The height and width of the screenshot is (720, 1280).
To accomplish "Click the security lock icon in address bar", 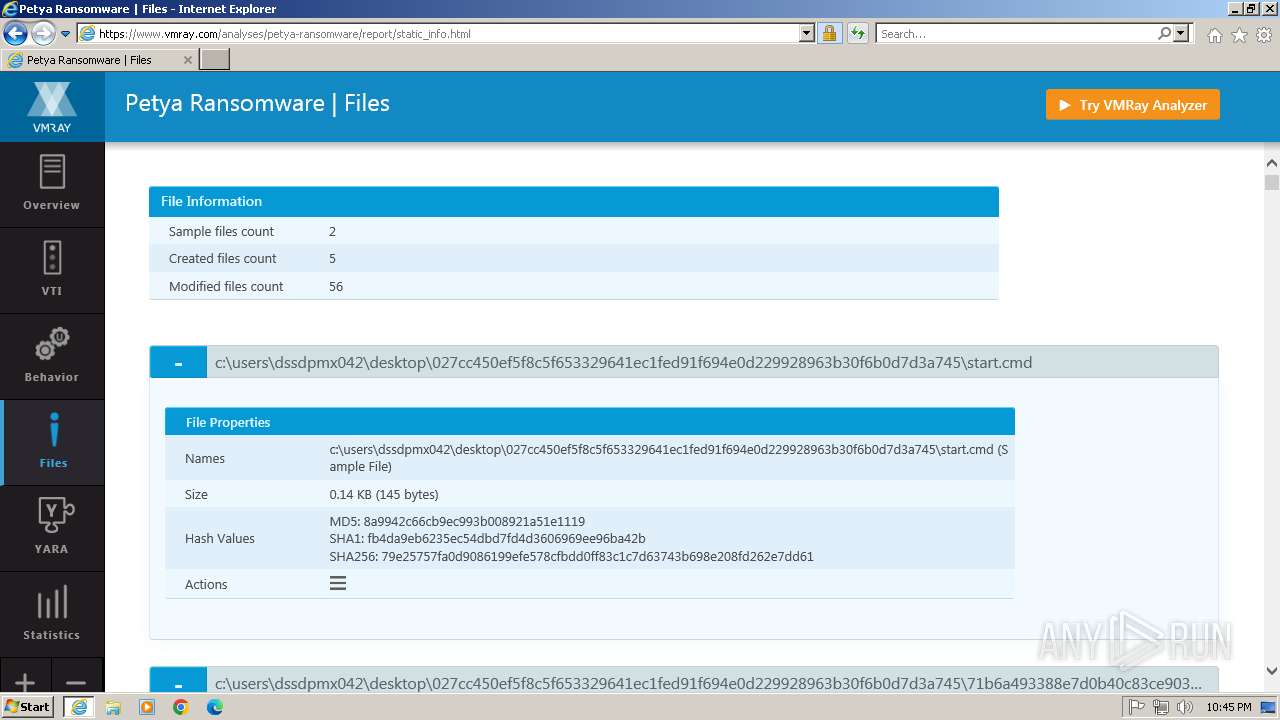I will tap(829, 33).
